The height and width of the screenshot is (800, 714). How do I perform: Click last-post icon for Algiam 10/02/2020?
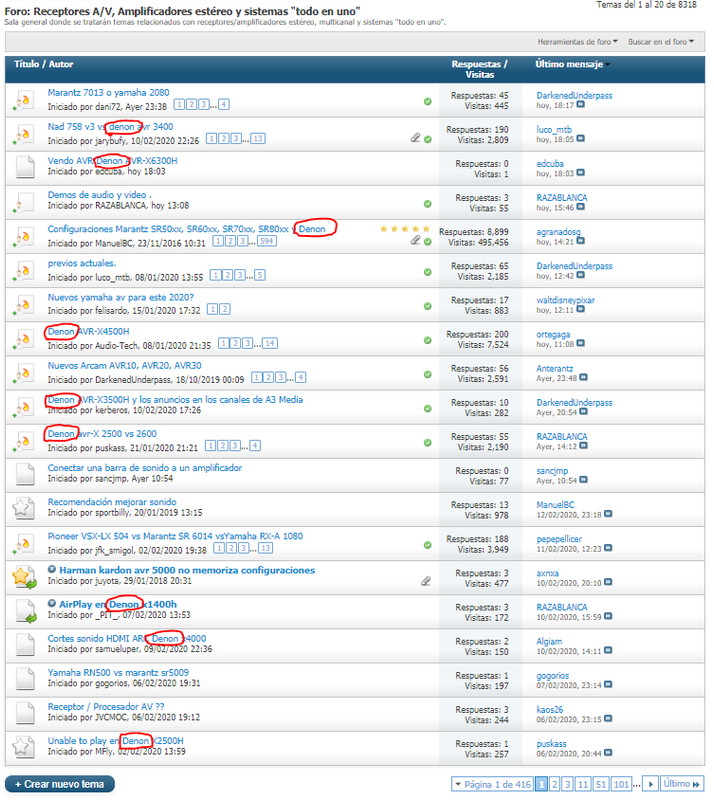(608, 651)
